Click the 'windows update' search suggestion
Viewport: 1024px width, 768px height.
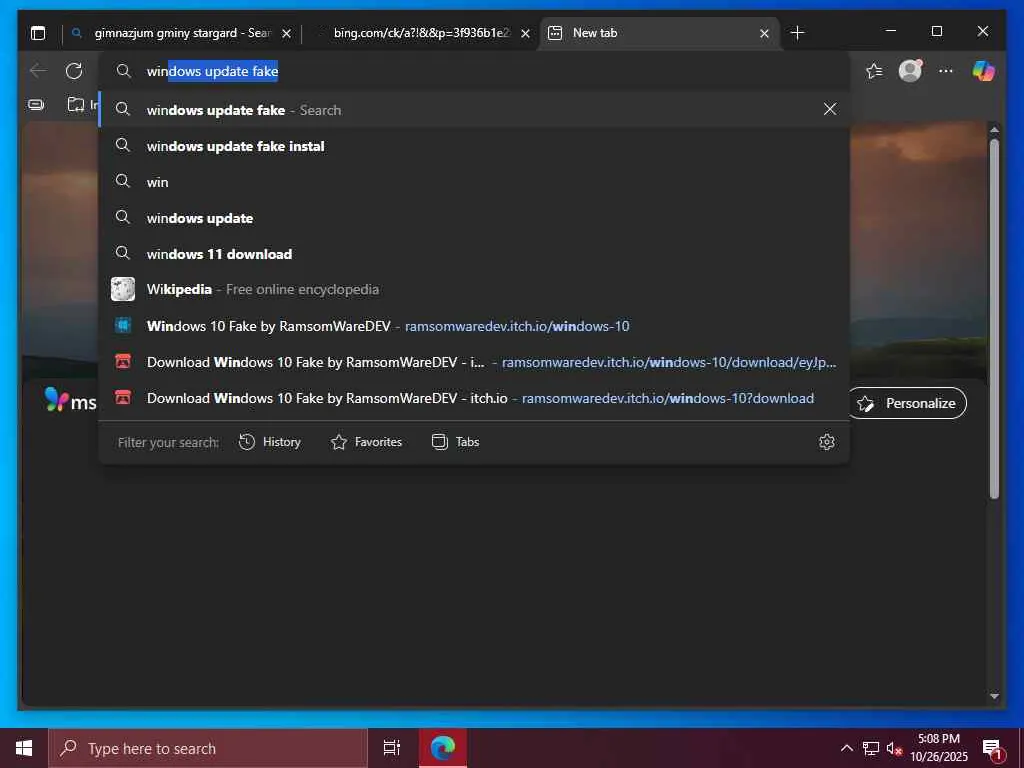pyautogui.click(x=474, y=217)
